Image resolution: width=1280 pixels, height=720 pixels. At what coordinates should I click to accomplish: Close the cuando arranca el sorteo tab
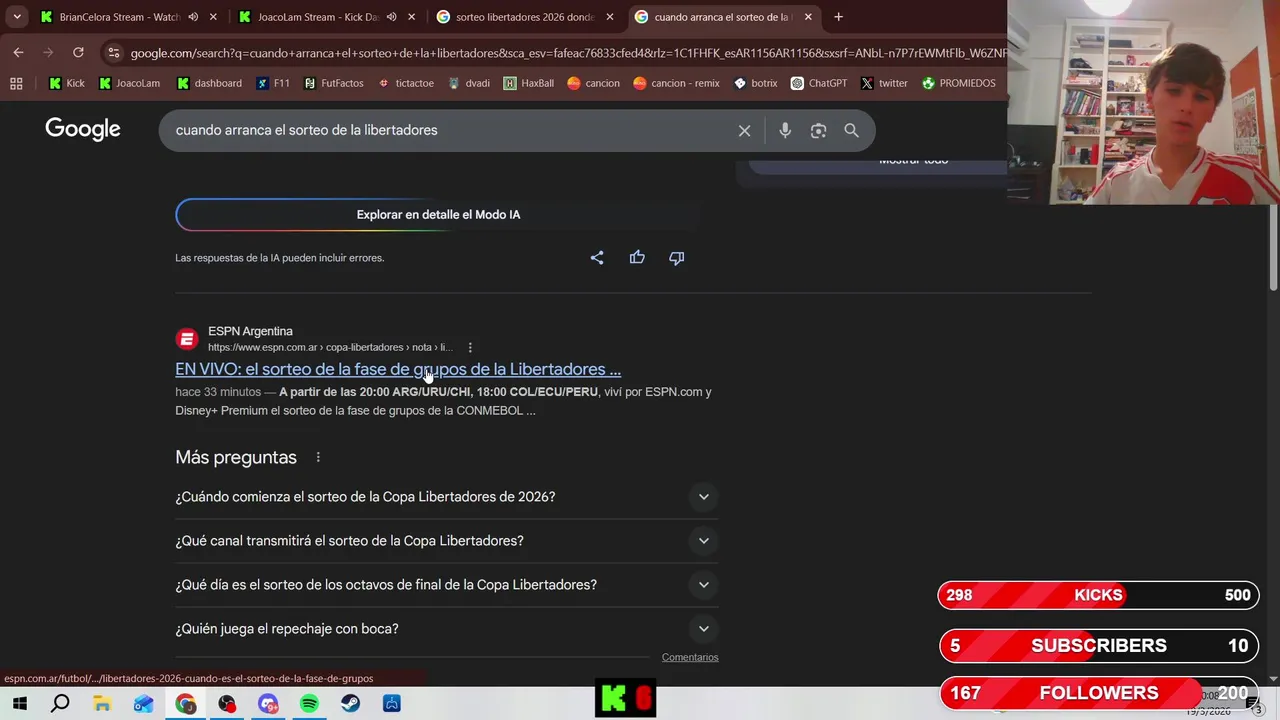(808, 17)
